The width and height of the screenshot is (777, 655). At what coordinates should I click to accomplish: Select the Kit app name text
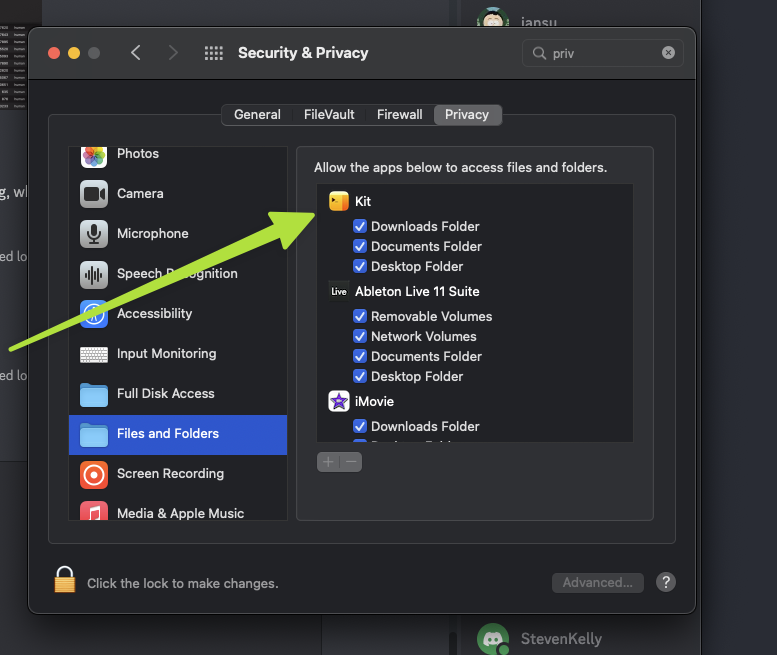coord(363,202)
